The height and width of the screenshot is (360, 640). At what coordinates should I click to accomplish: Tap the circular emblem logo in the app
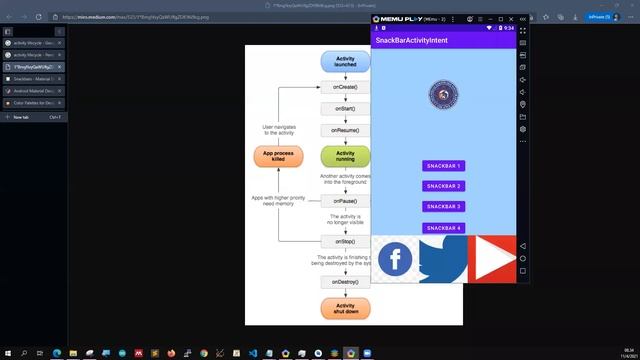[x=443, y=95]
